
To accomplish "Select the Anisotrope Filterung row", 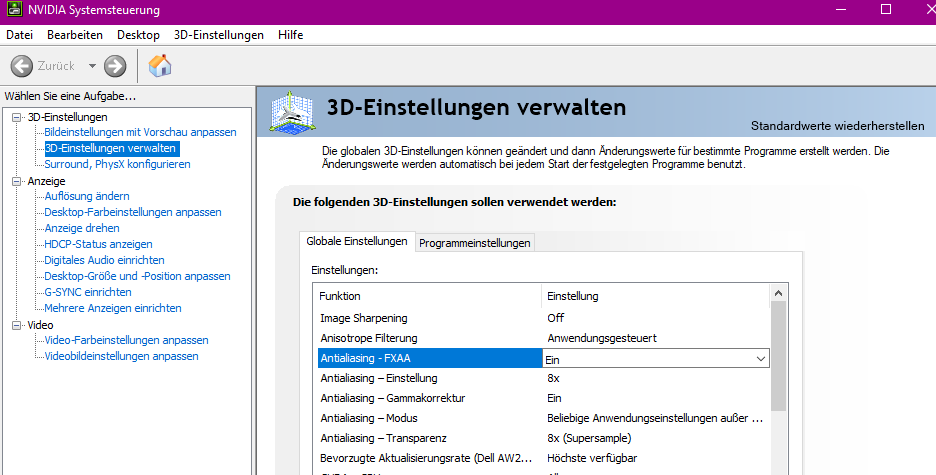I will pos(543,338).
